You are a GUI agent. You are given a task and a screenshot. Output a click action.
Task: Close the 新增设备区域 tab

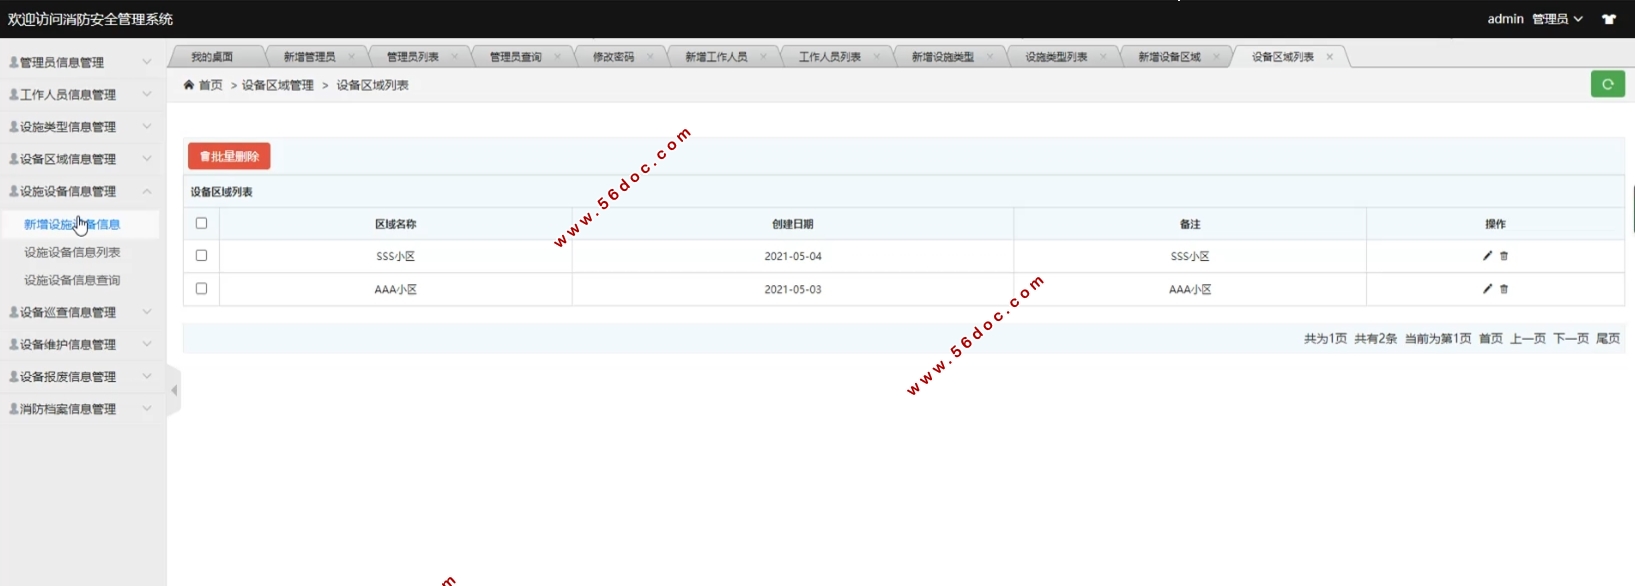point(1216,57)
